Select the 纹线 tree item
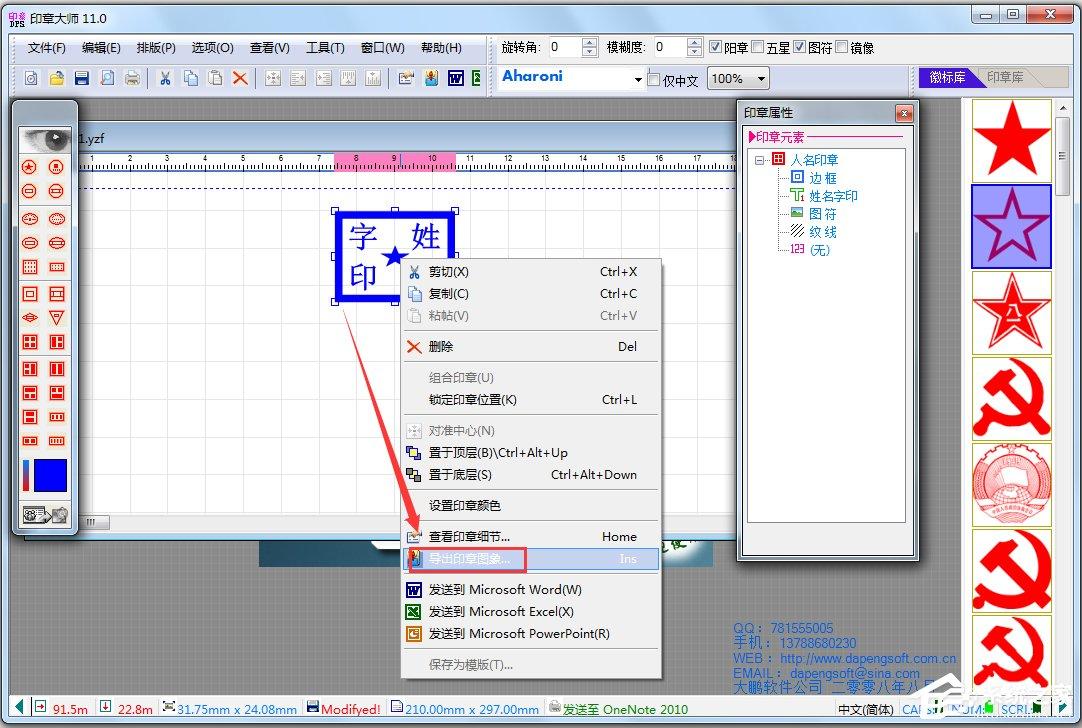 pos(823,232)
